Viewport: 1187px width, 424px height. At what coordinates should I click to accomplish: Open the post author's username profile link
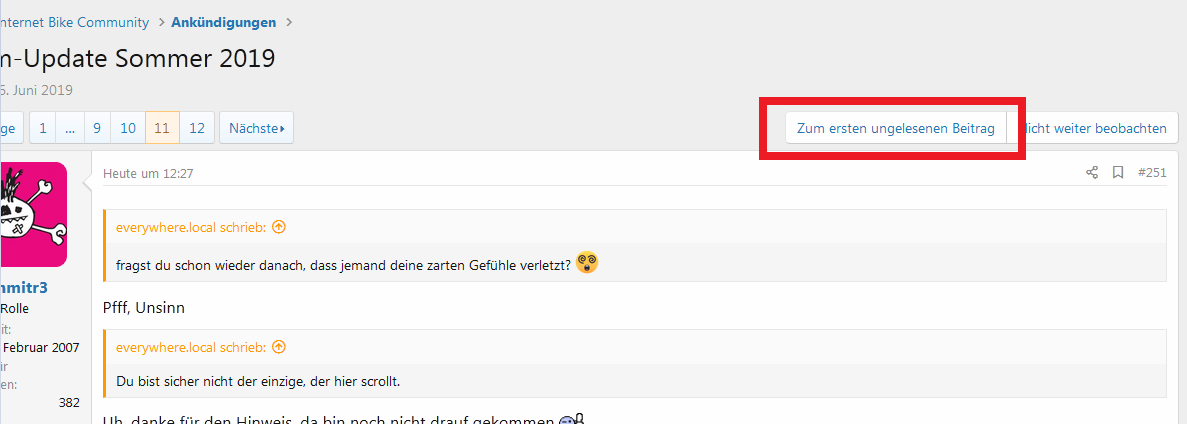point(24,288)
